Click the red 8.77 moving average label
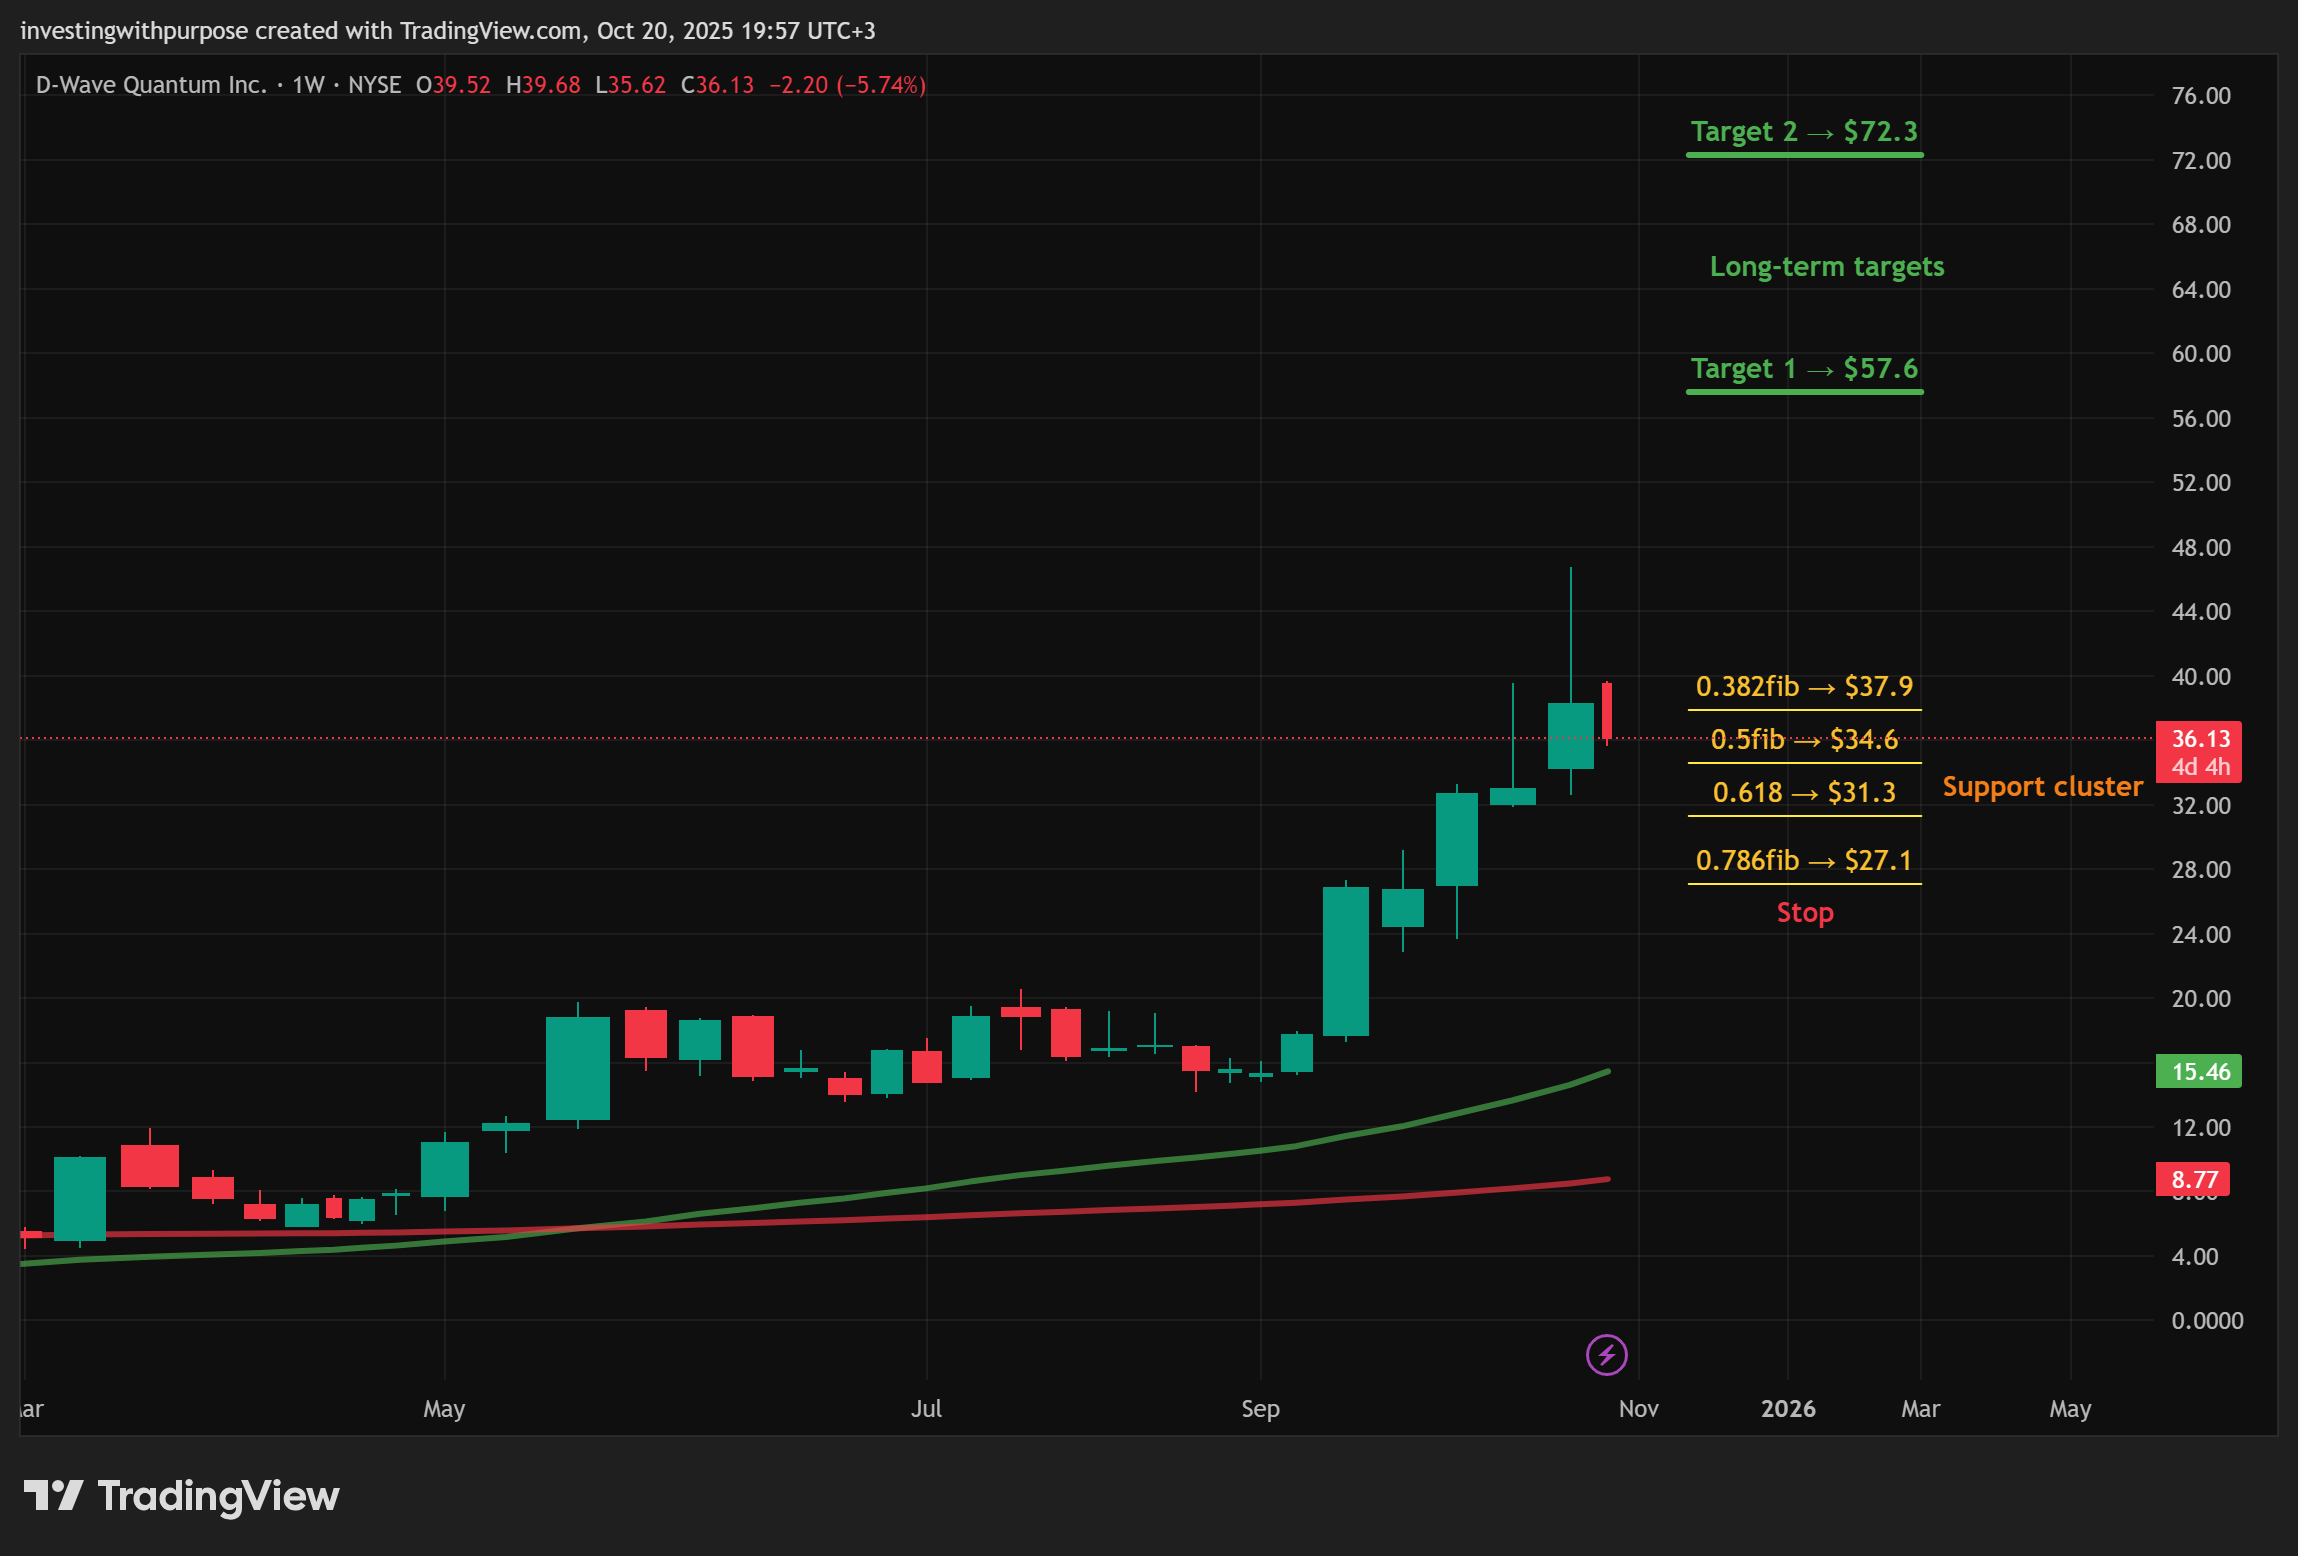Viewport: 2298px width, 1556px height. click(x=2192, y=1180)
